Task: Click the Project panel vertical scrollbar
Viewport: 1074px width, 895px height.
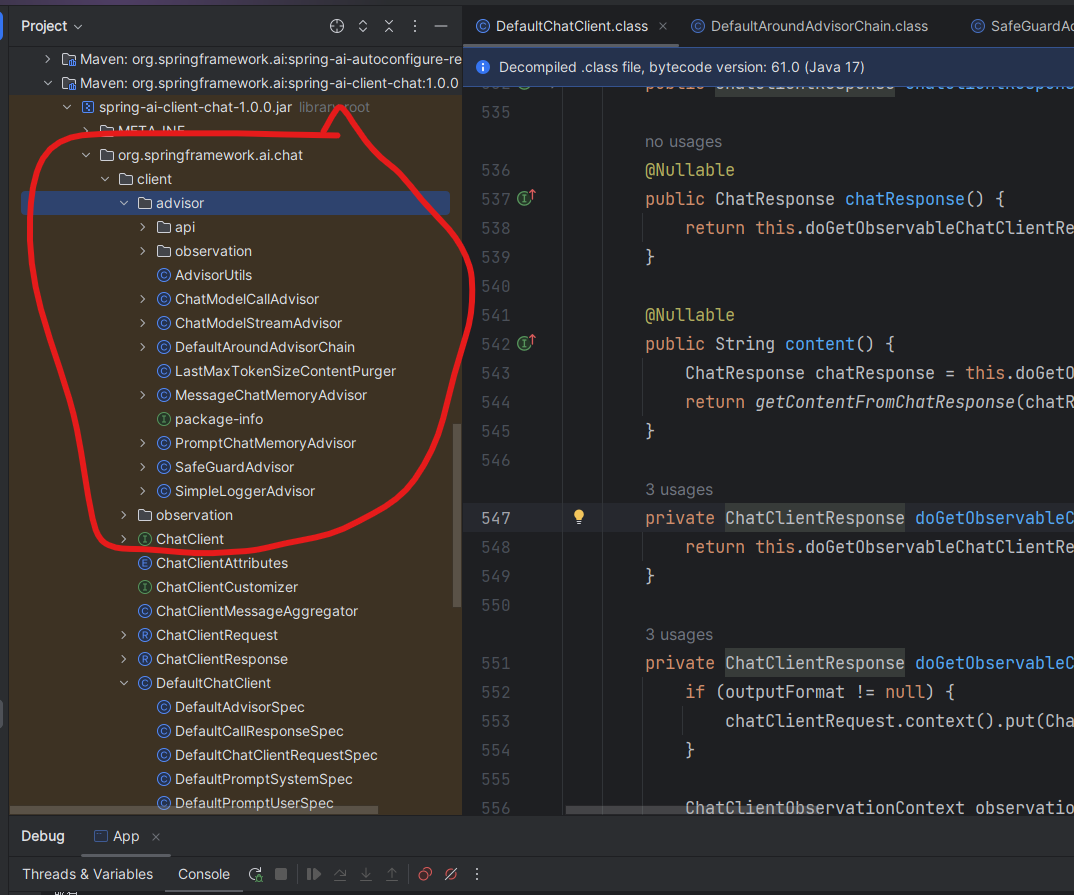Action: pyautogui.click(x=457, y=515)
